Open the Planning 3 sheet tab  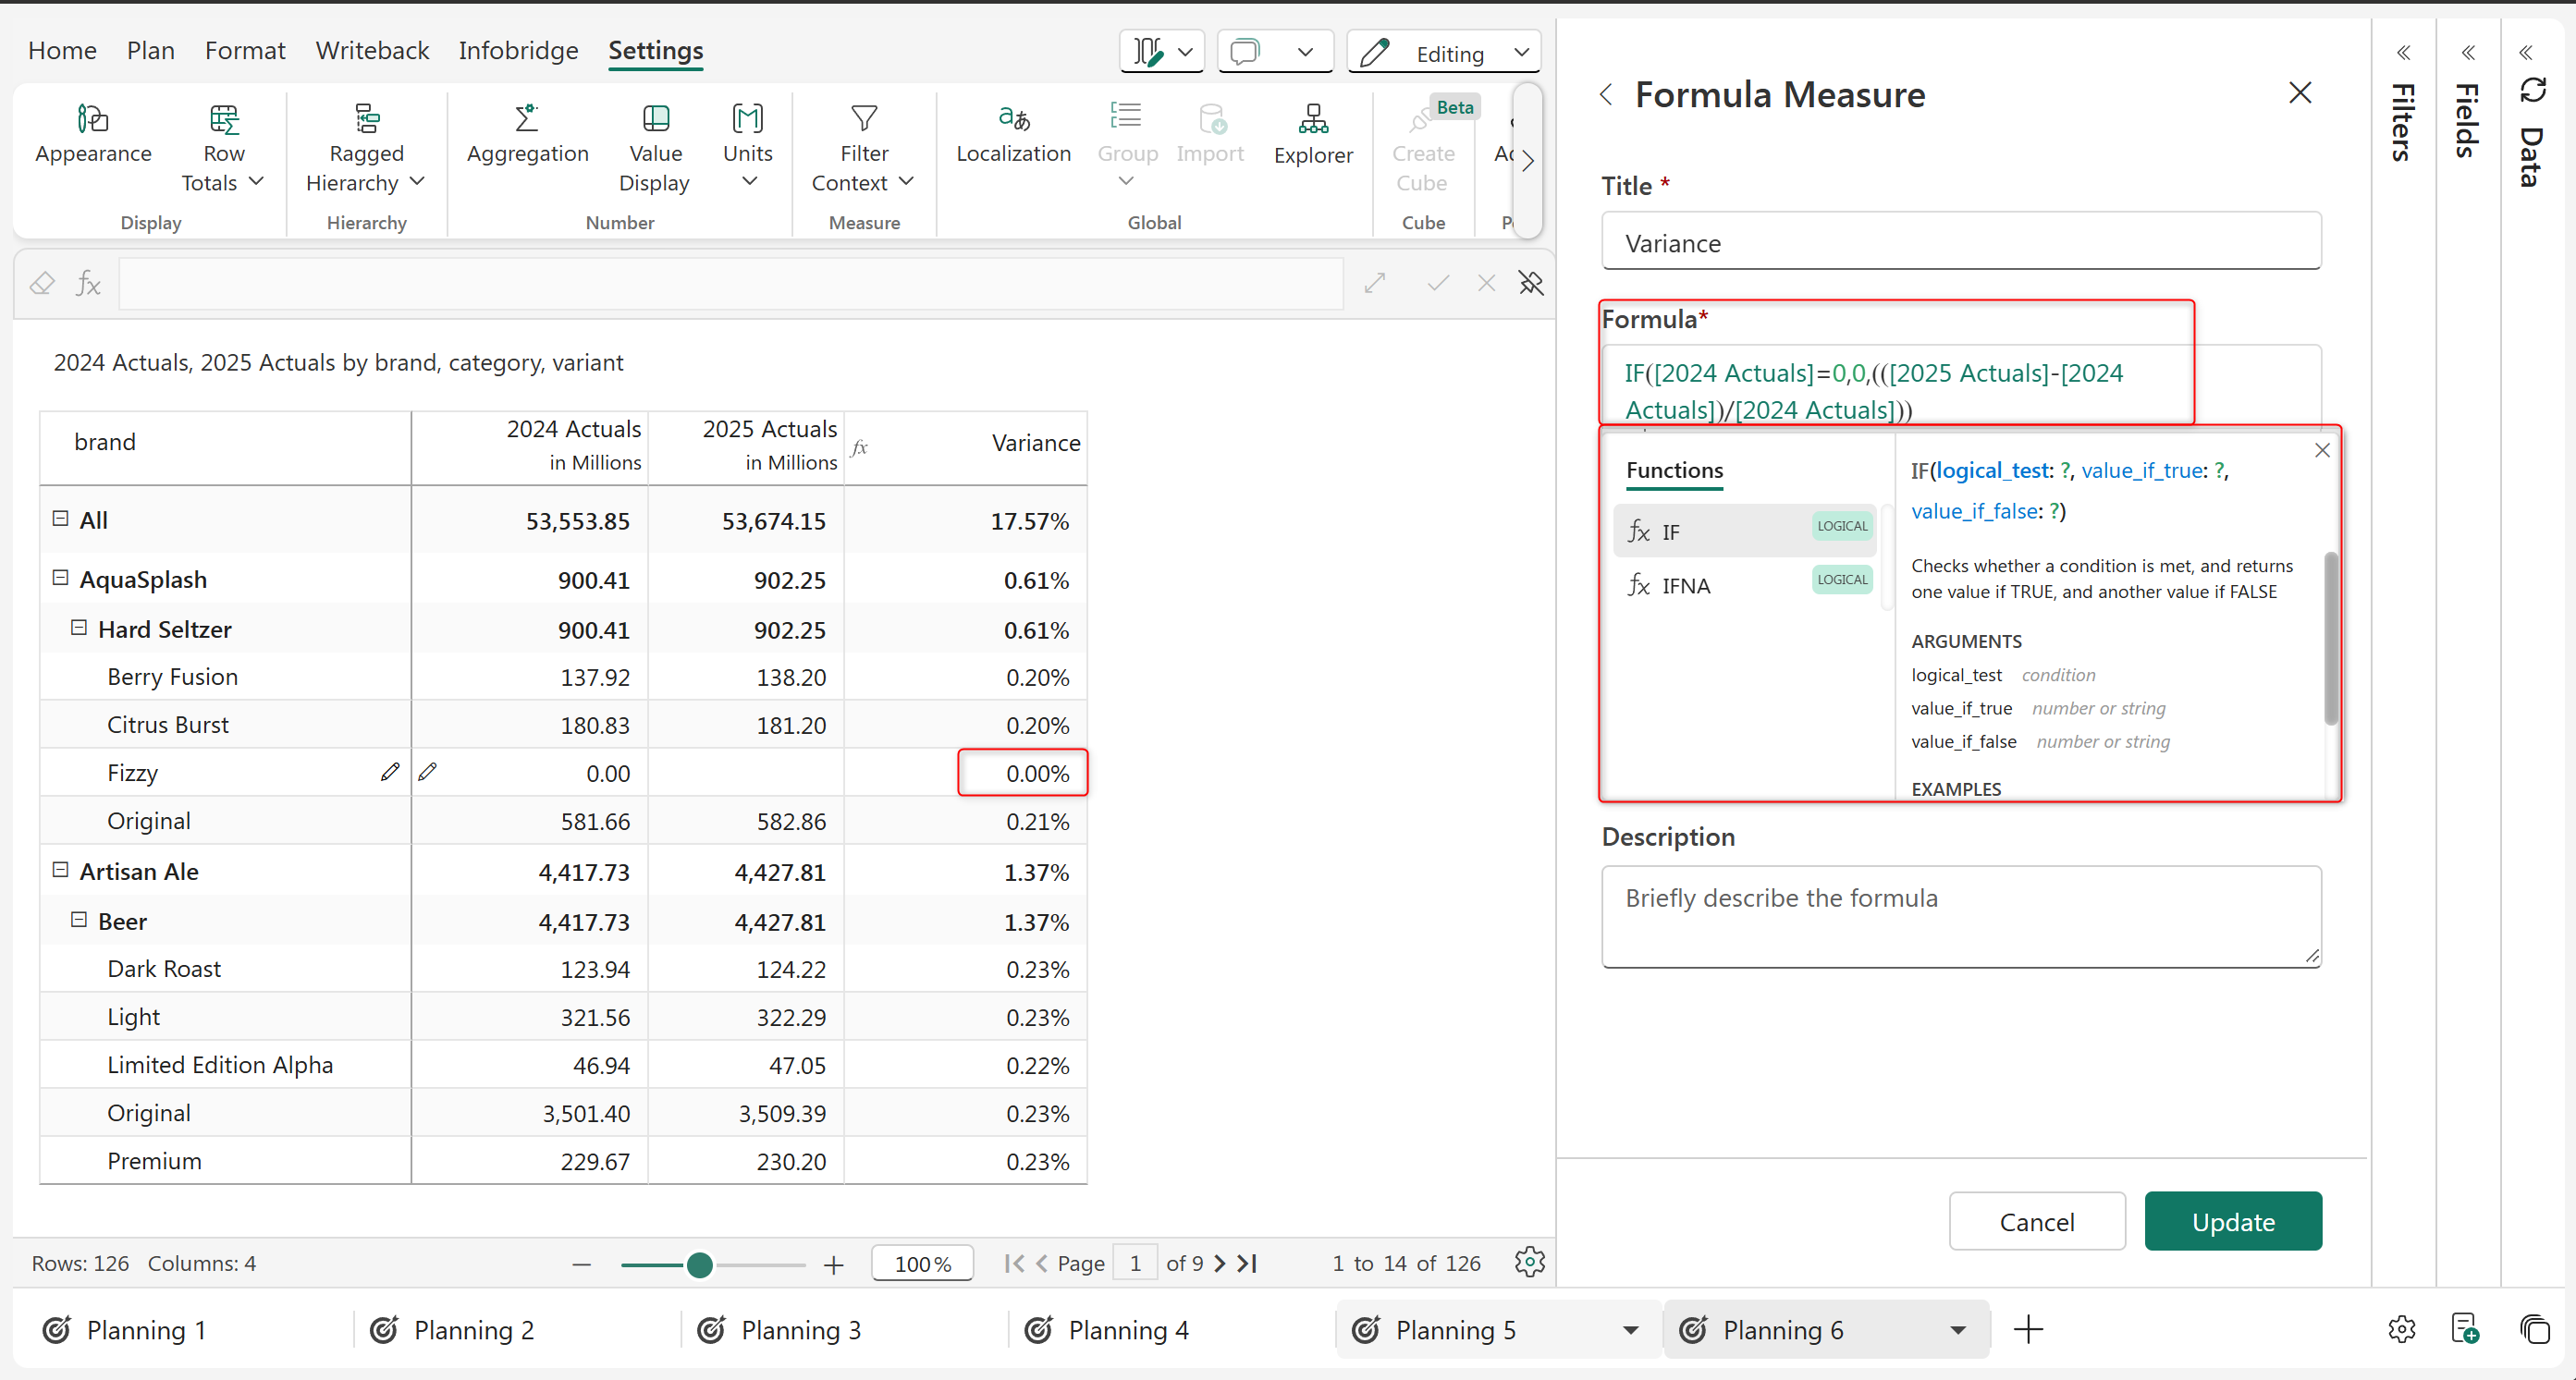[x=800, y=1330]
